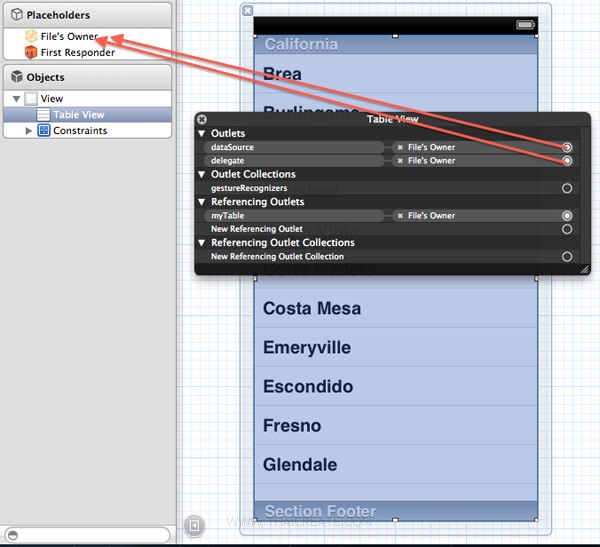
Task: Click gestureRecognizers connection circle
Action: click(567, 188)
